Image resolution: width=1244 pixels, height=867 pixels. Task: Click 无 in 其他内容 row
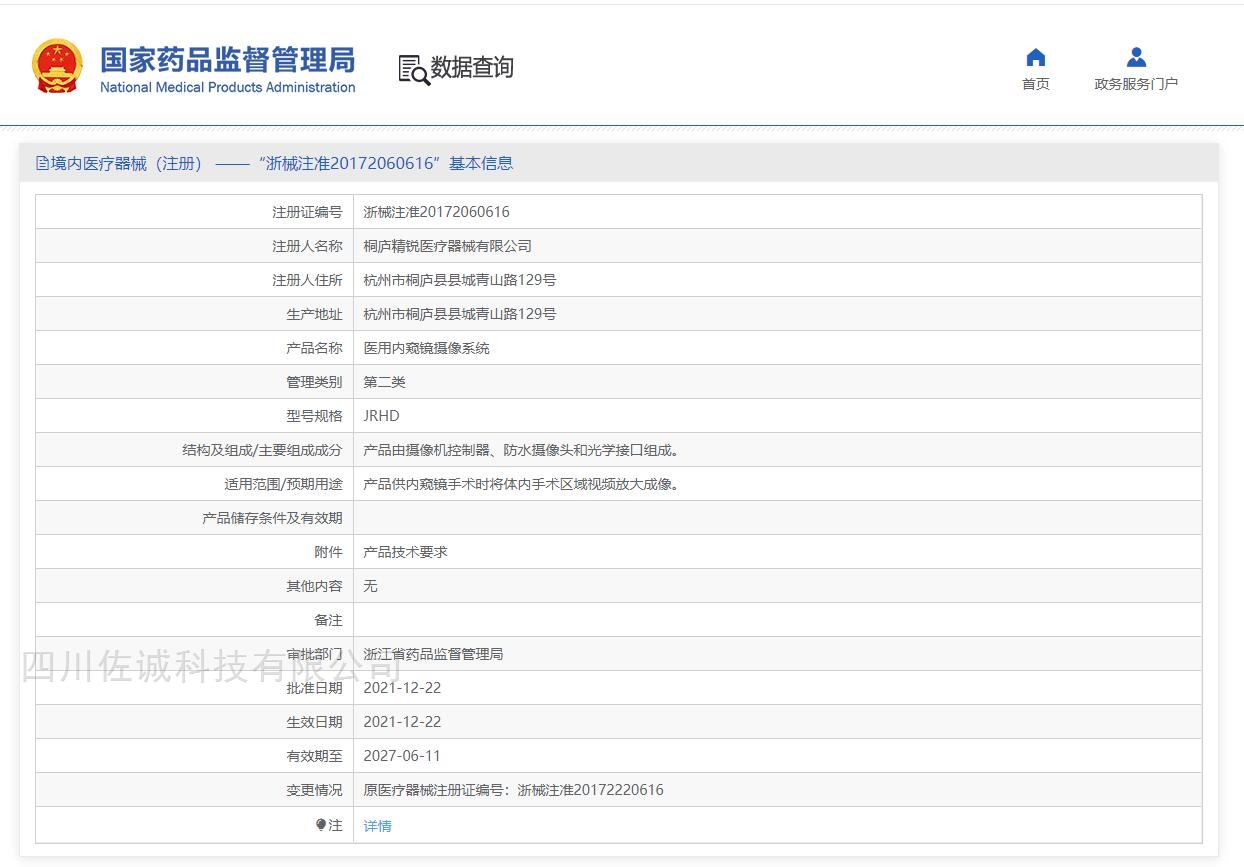(x=370, y=586)
